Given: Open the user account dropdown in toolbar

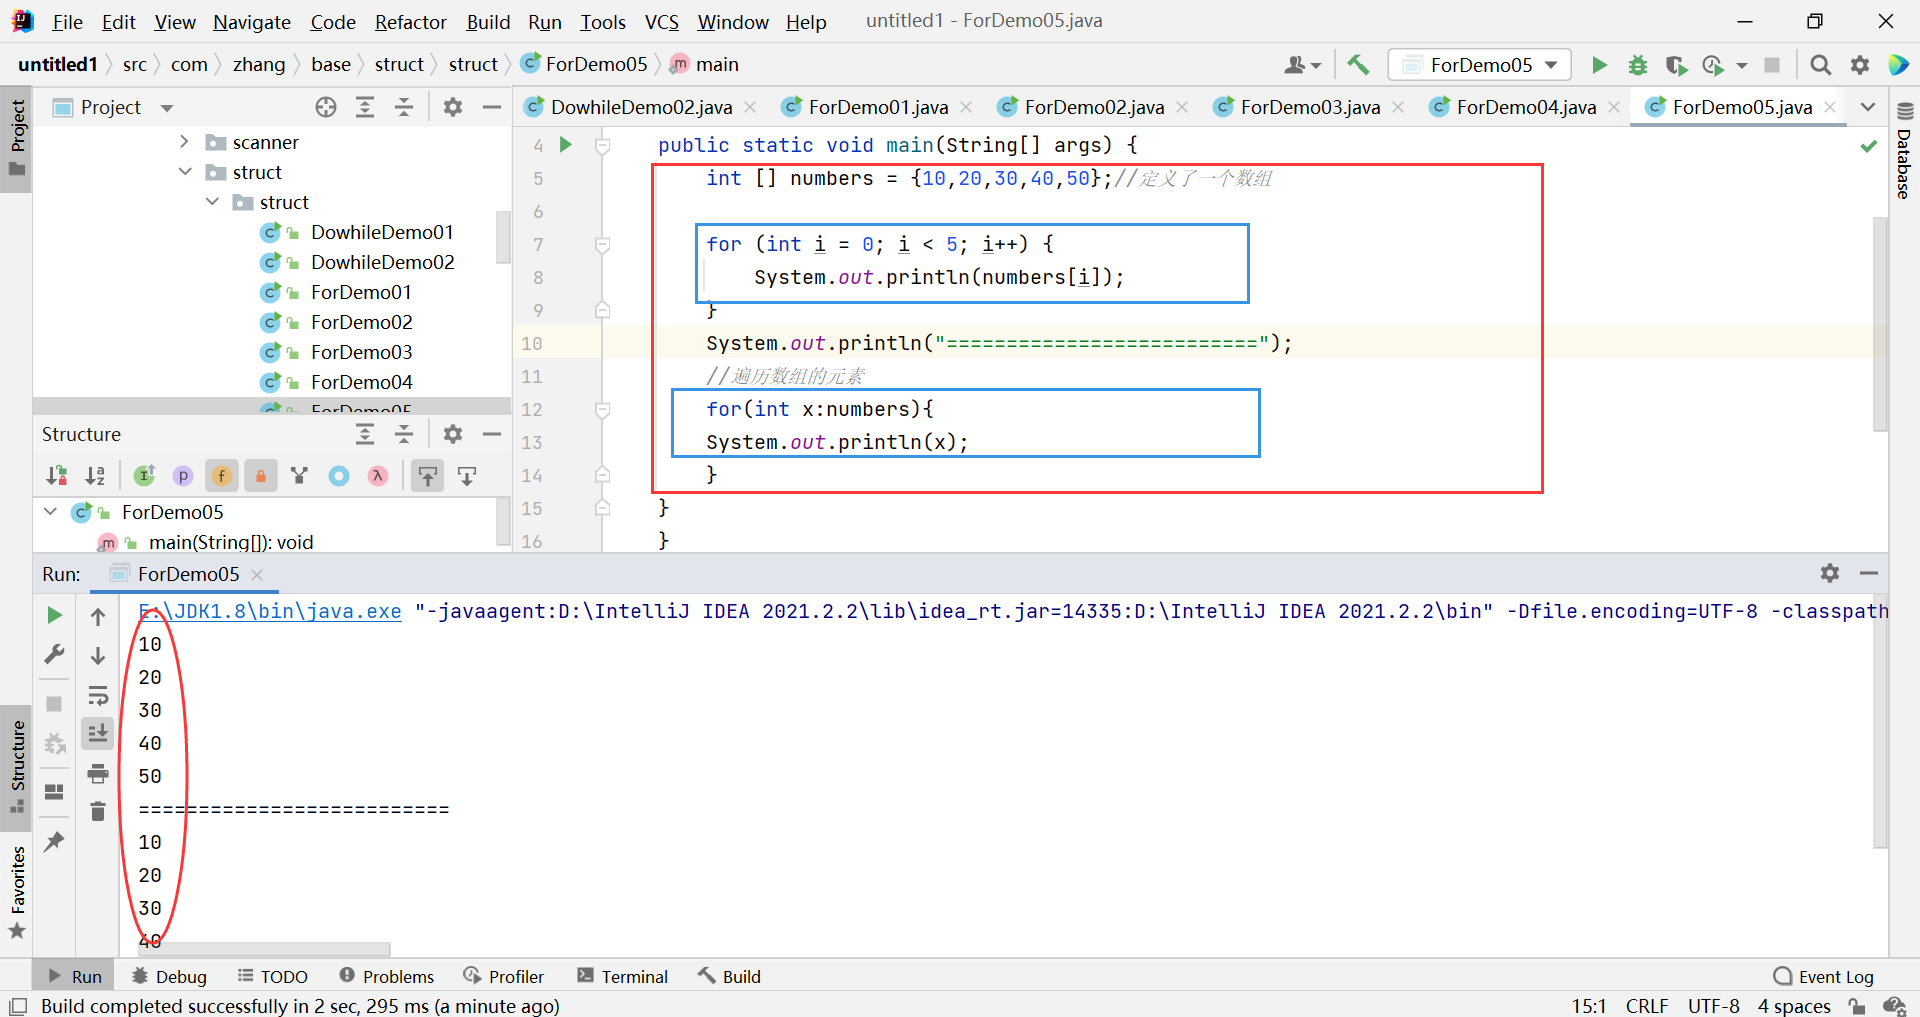Looking at the screenshot, I should (x=1303, y=65).
